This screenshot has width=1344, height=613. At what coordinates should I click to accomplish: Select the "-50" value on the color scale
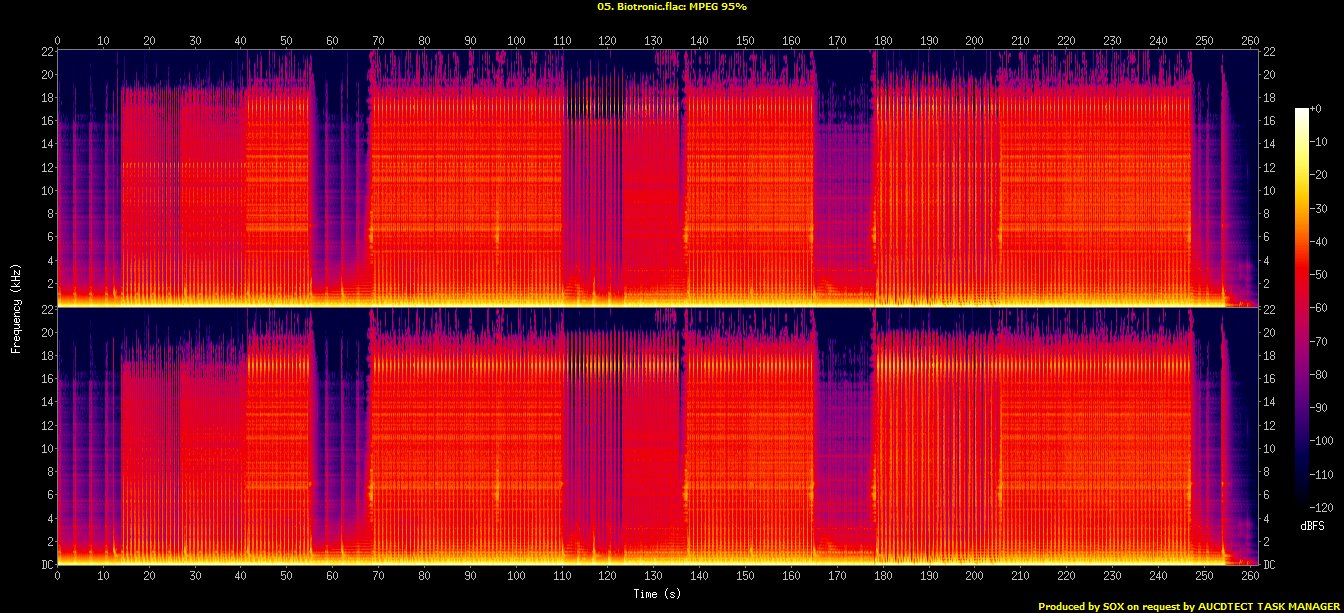click(x=1318, y=274)
